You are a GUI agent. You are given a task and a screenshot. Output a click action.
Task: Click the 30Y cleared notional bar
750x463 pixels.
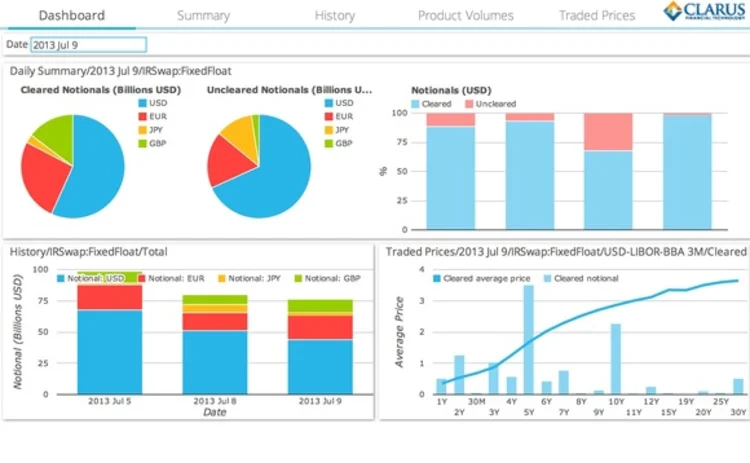[x=739, y=386]
